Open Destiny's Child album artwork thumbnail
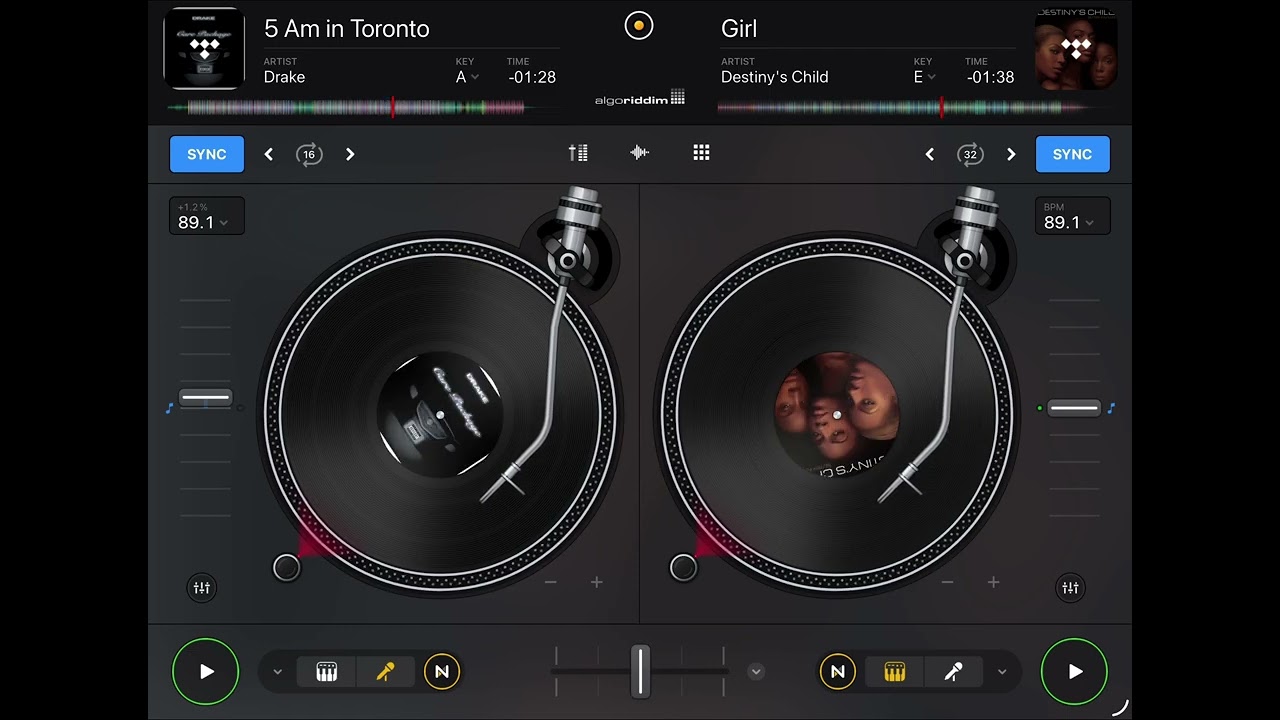Viewport: 1280px width, 720px height. click(x=1076, y=48)
